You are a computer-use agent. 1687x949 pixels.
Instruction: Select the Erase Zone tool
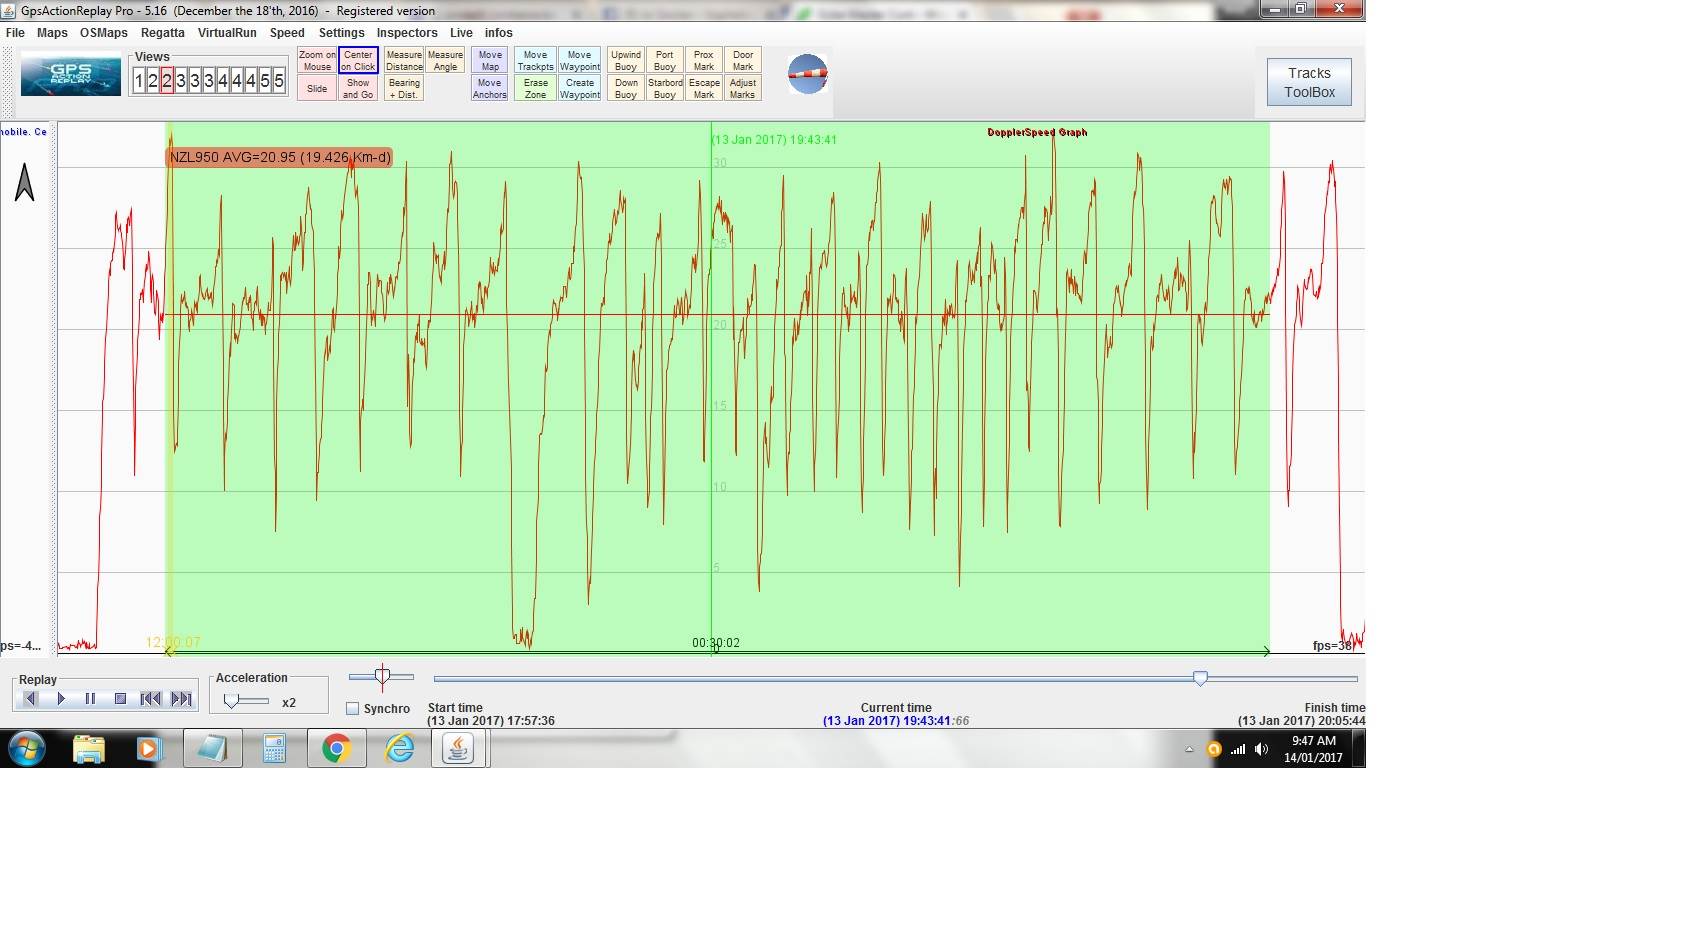pyautogui.click(x=535, y=89)
